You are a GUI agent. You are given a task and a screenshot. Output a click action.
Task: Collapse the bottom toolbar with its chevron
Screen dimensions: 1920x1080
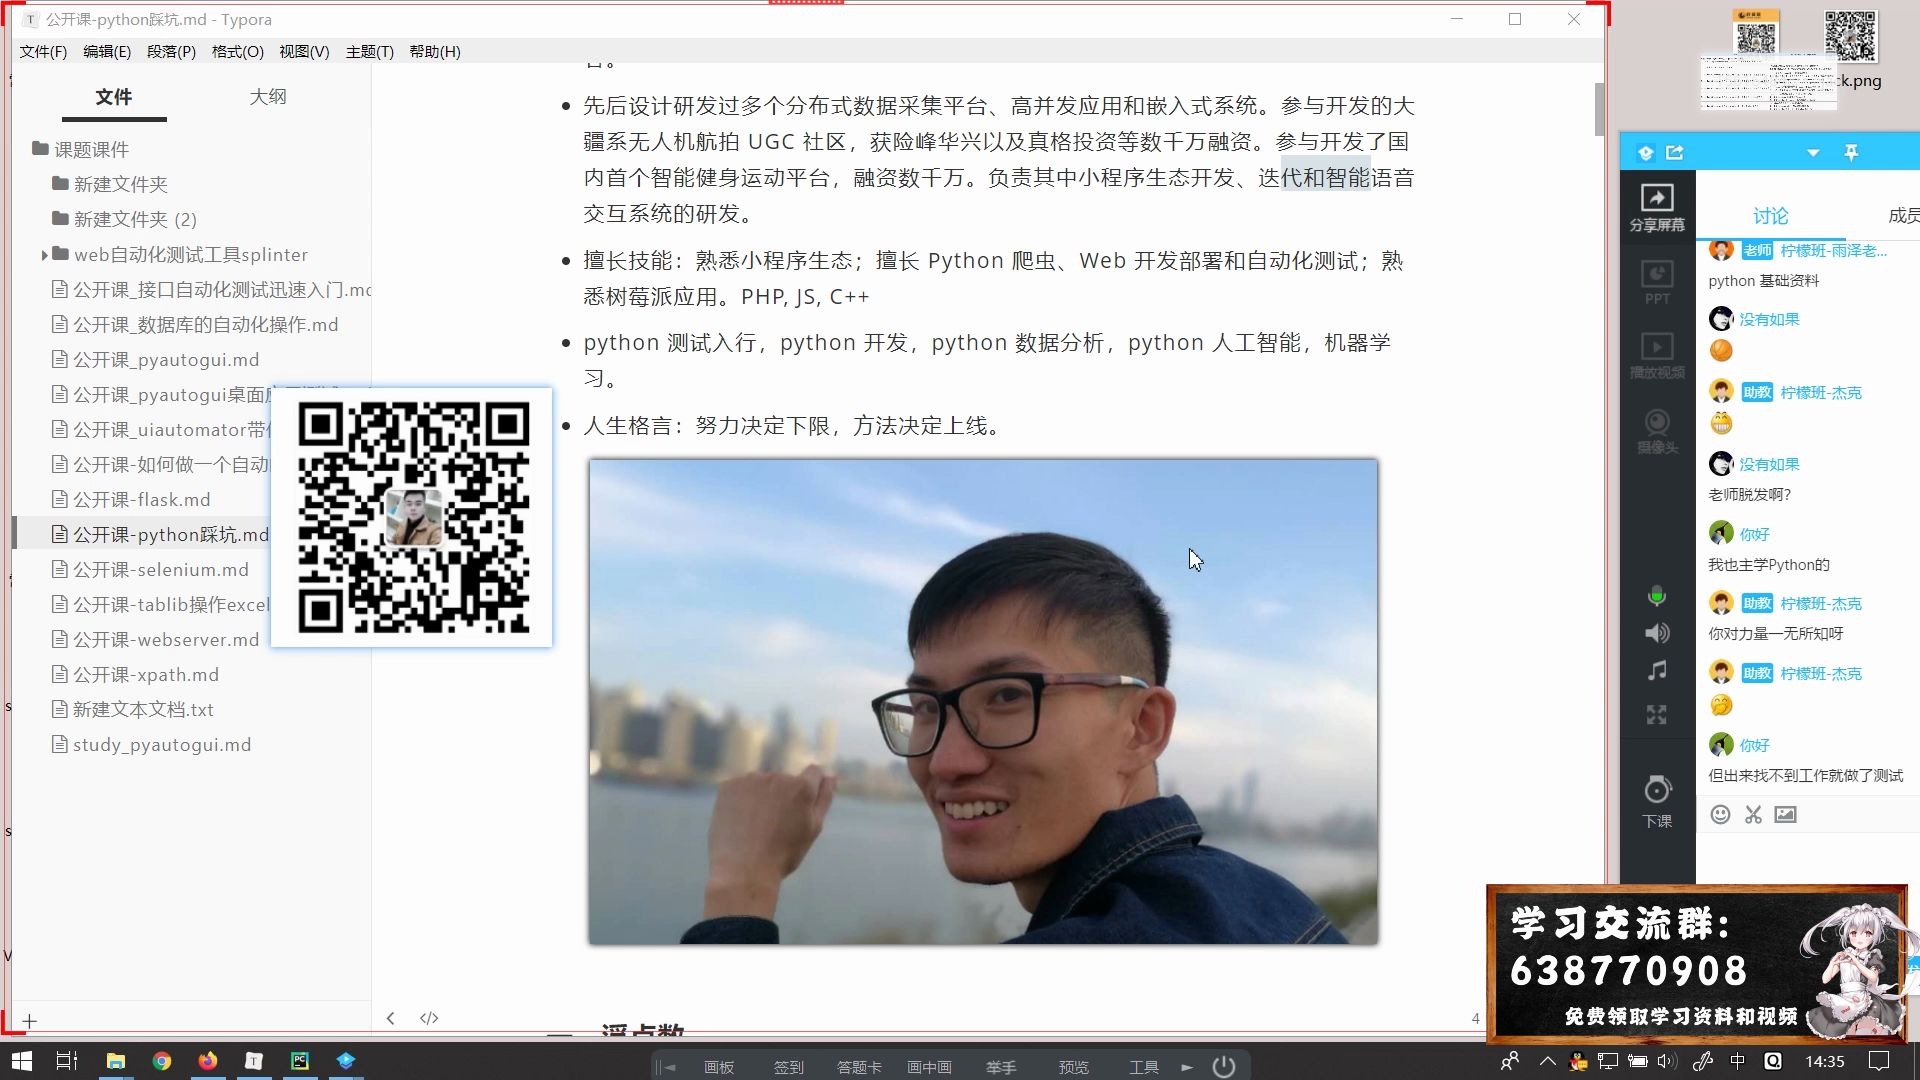664,1066
